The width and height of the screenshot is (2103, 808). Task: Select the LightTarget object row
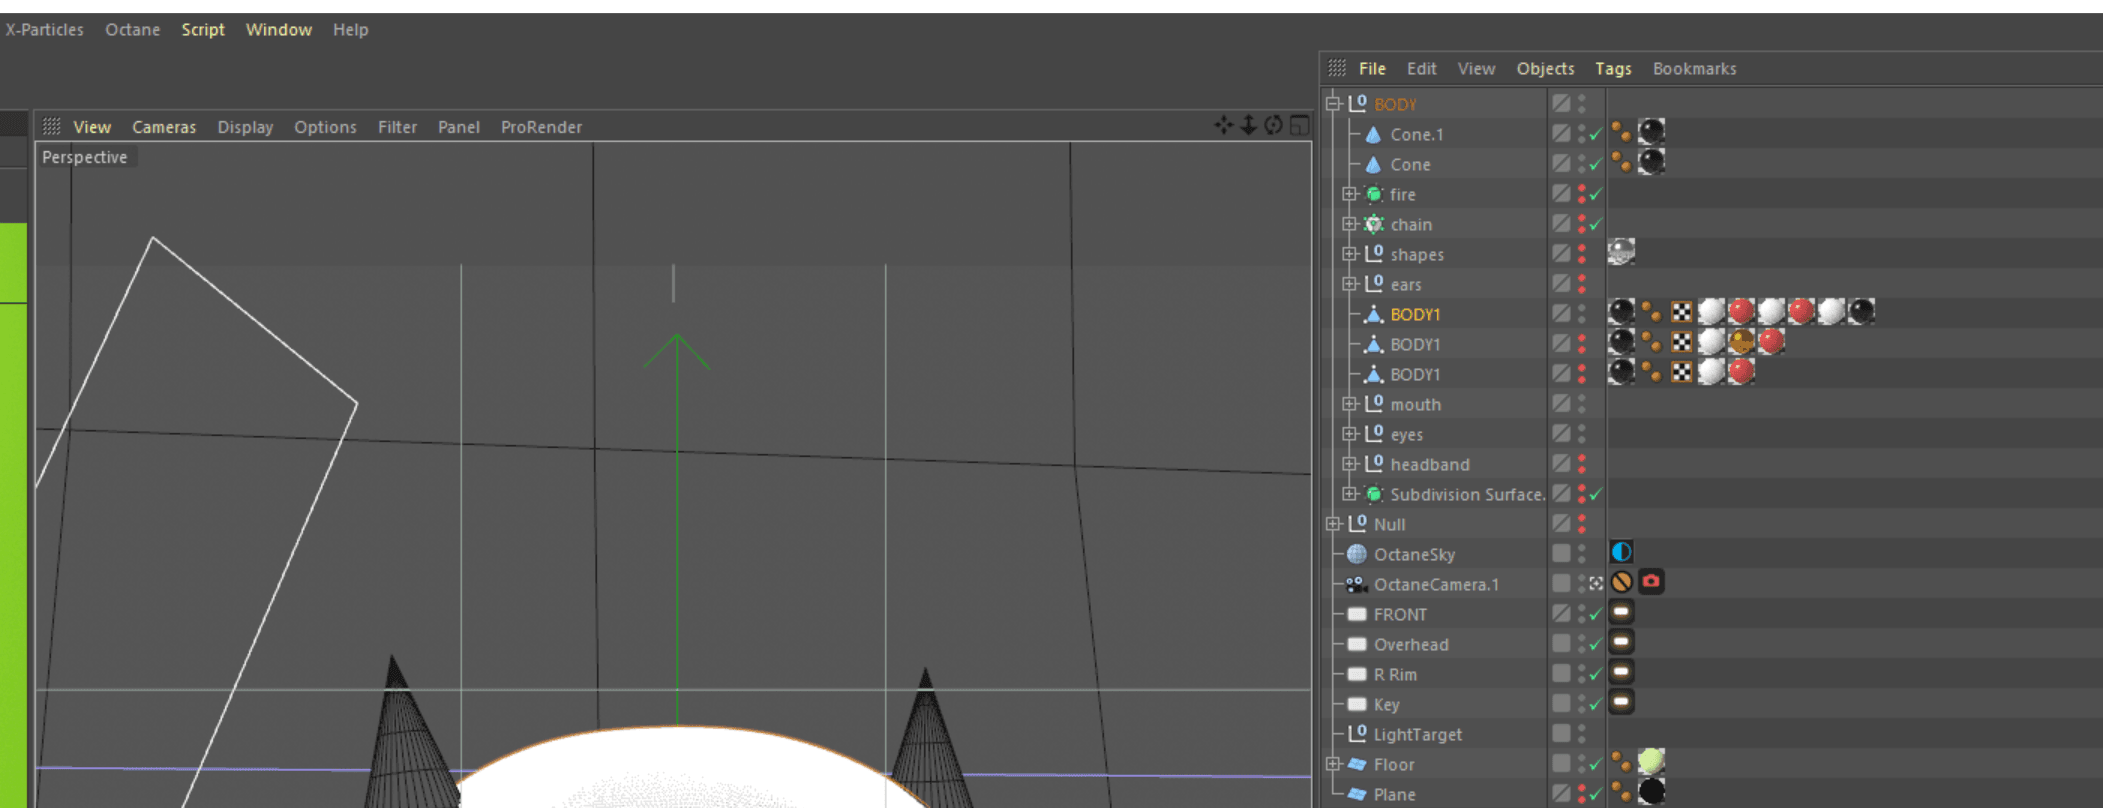[1418, 734]
